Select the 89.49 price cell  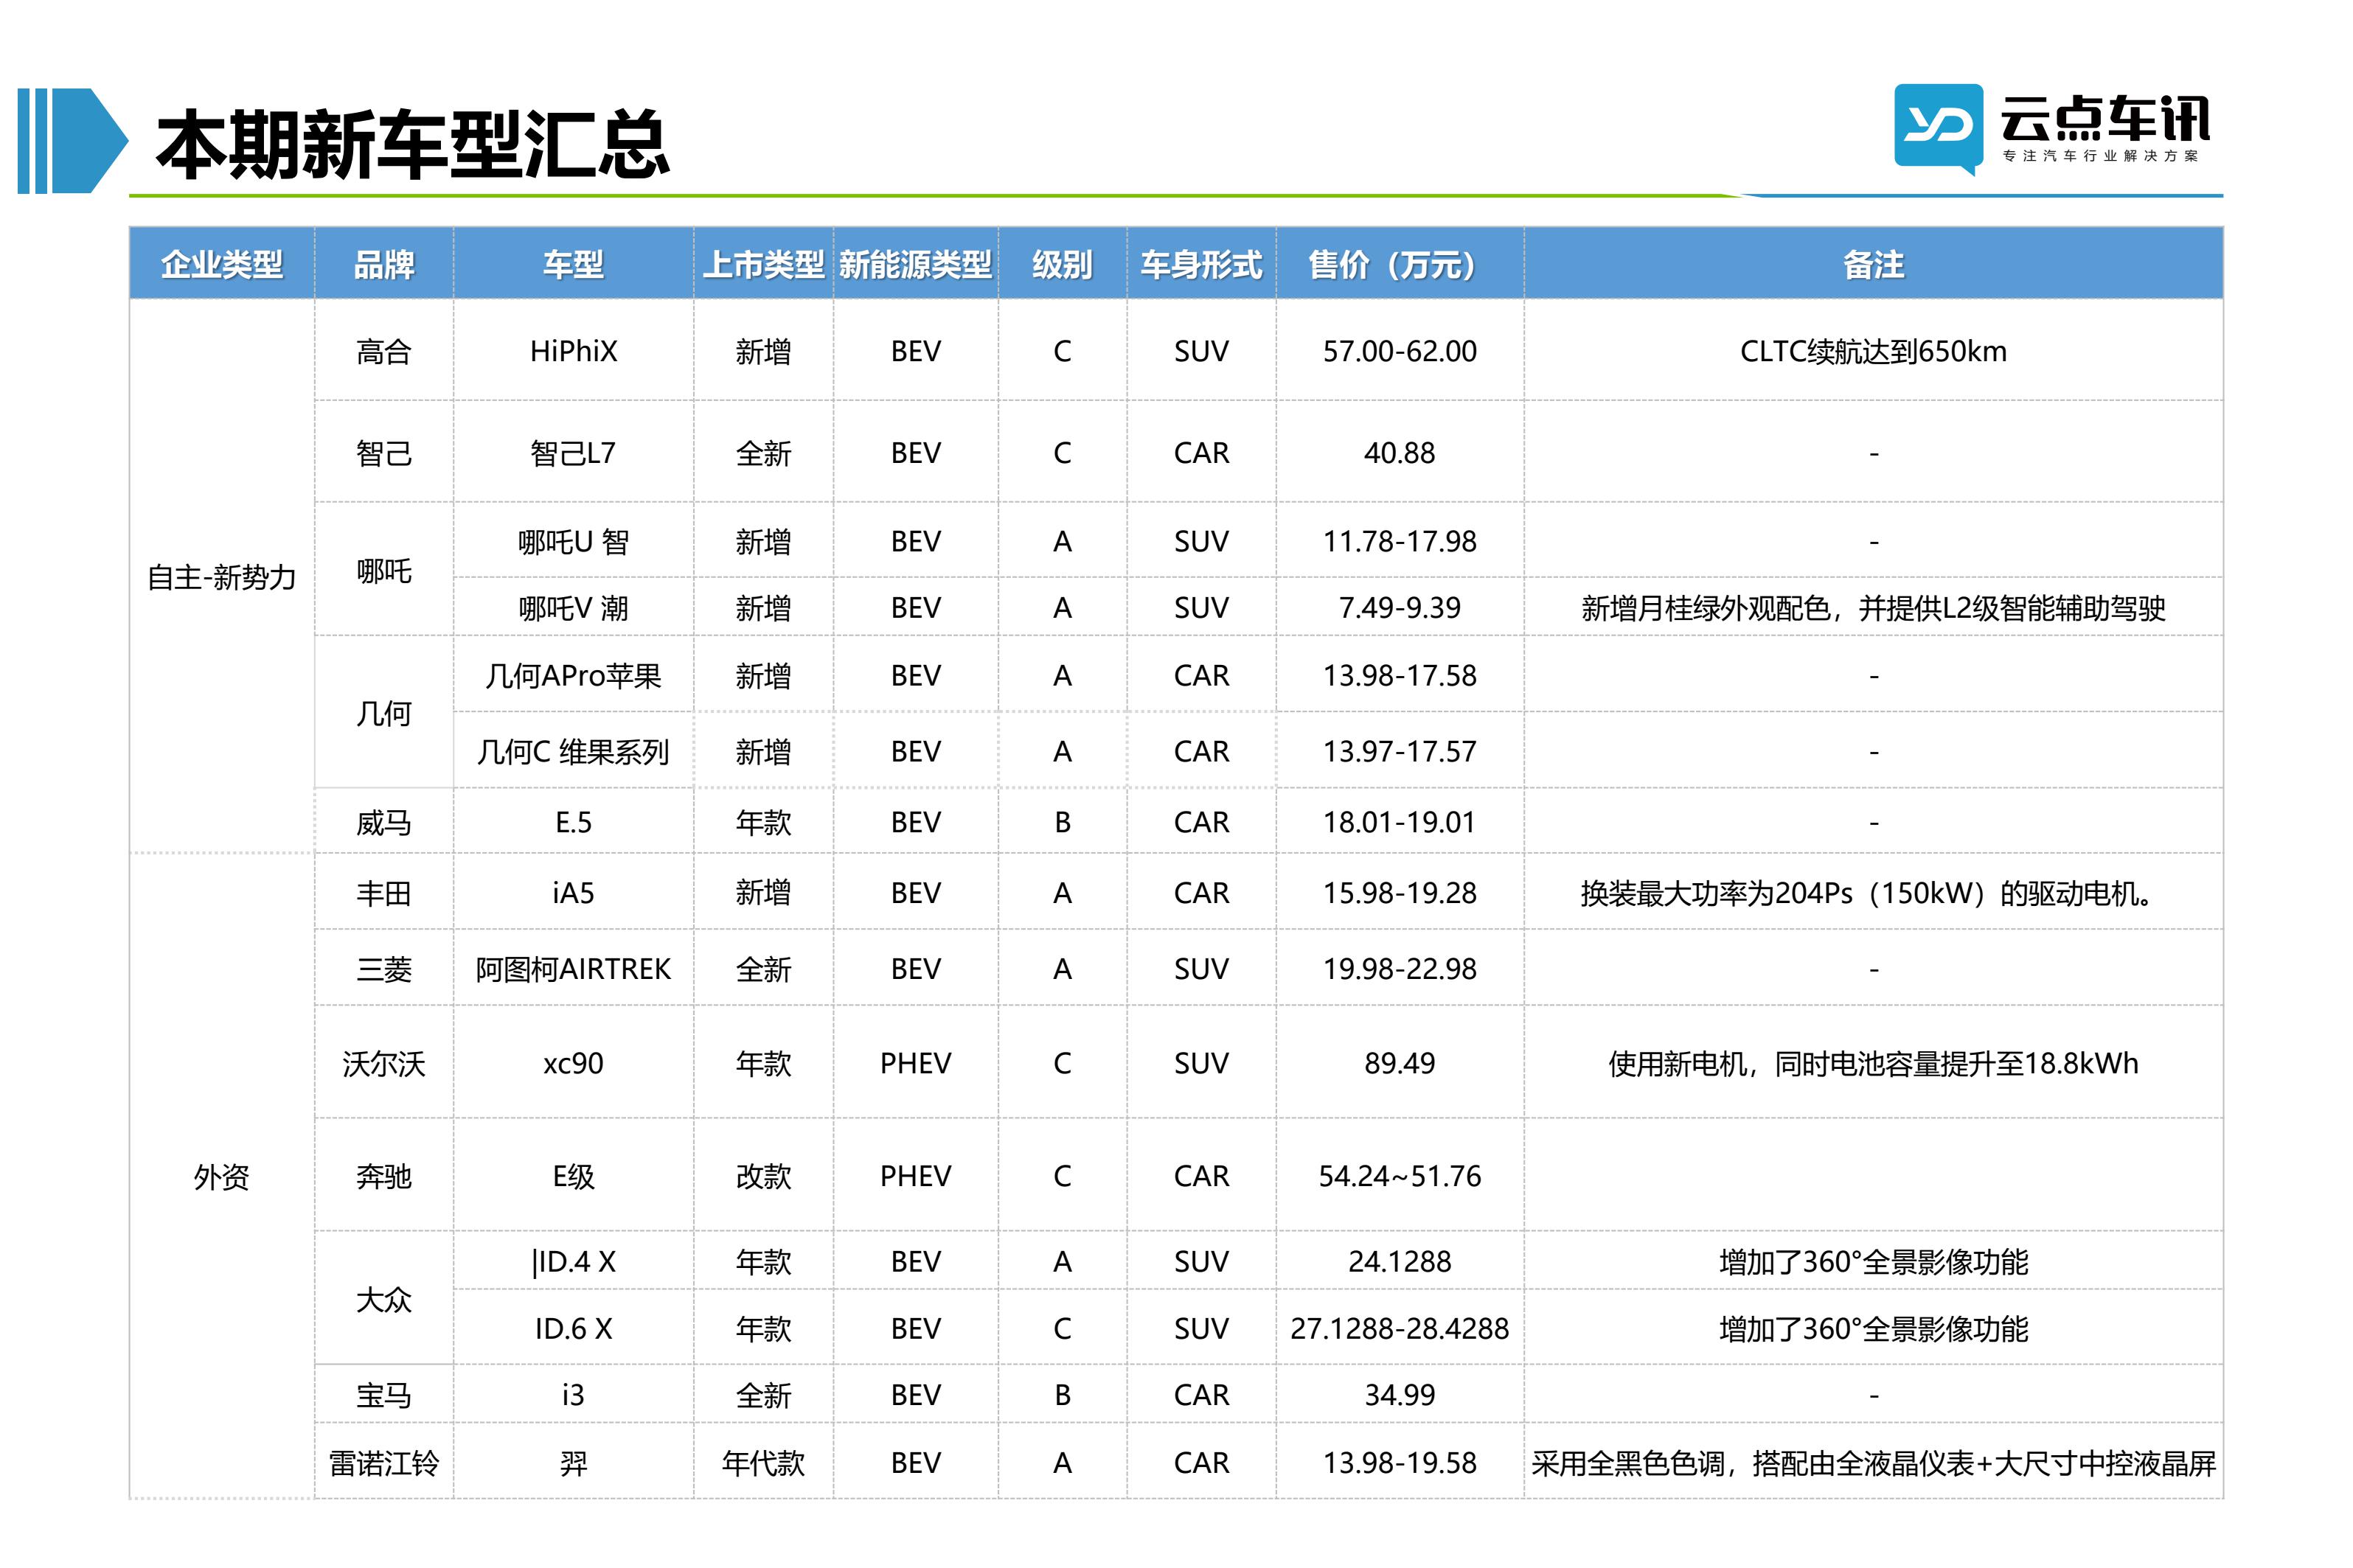point(1399,1063)
